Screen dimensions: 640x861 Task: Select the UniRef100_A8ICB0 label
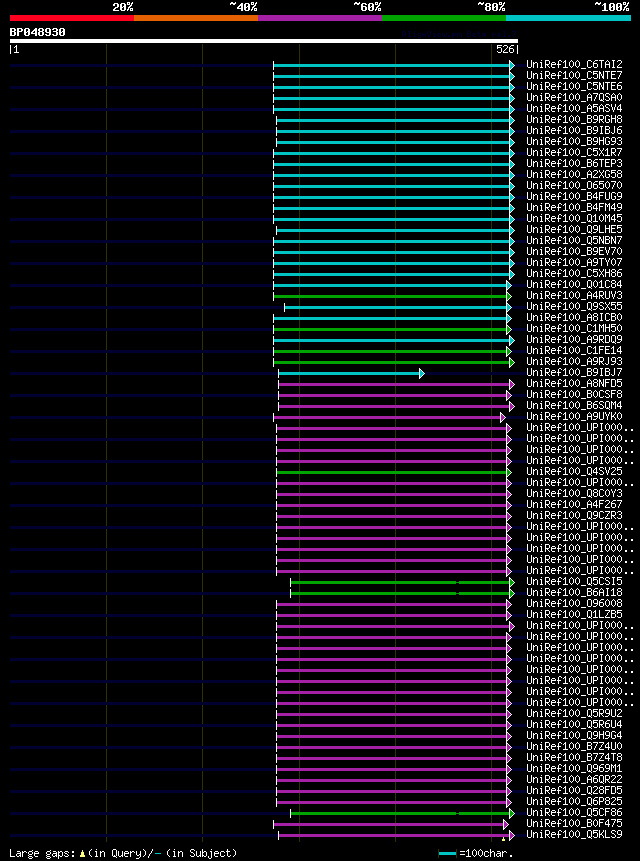(x=574, y=317)
